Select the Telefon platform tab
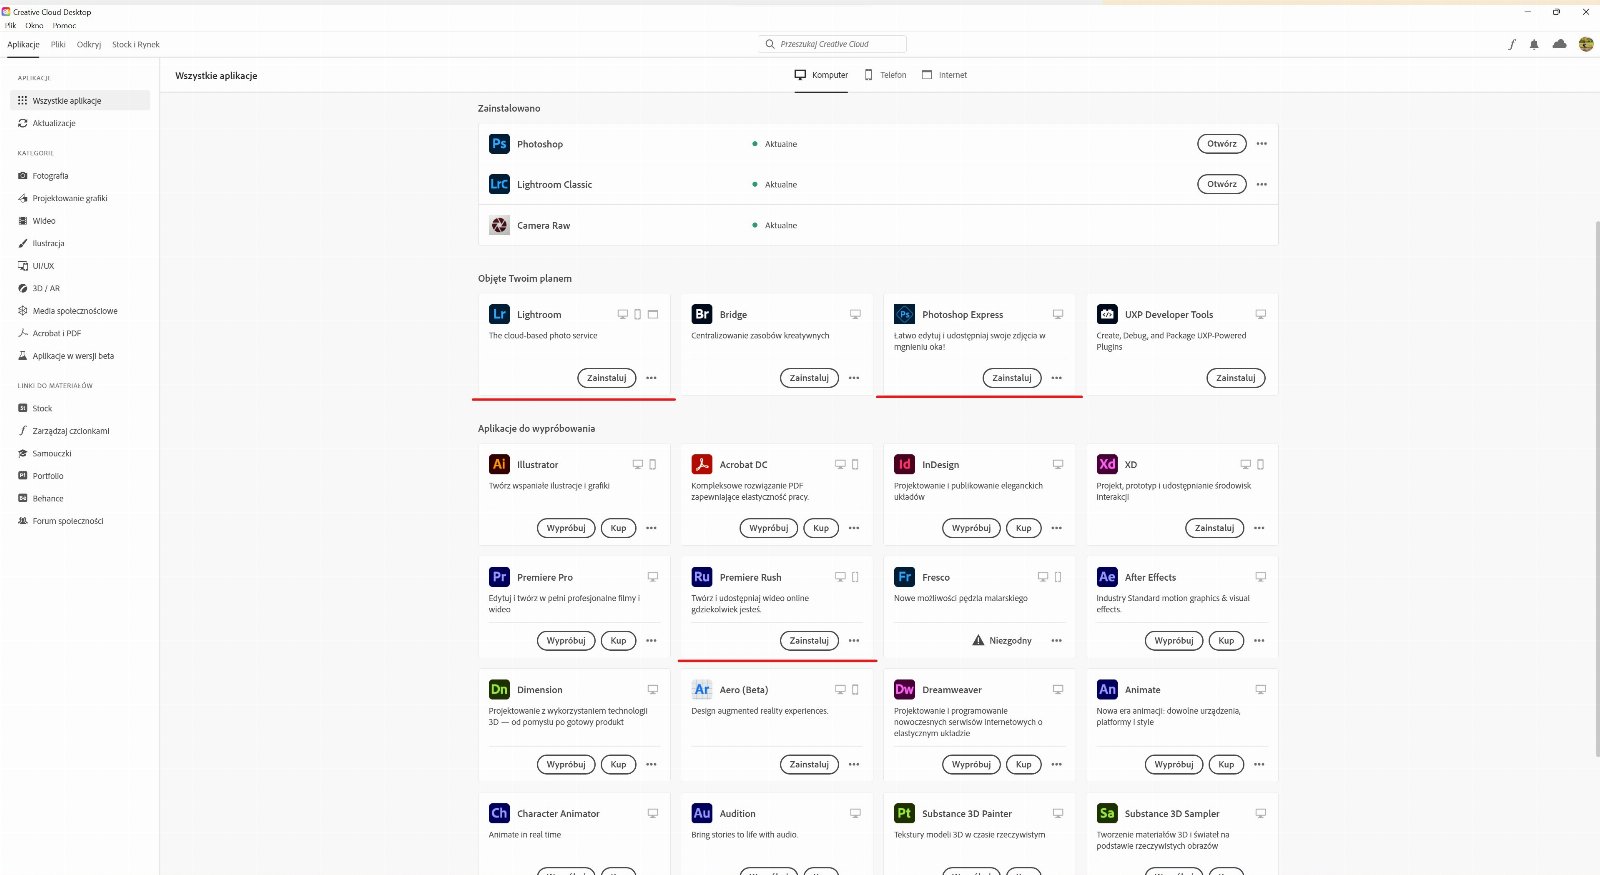The width and height of the screenshot is (1600, 875). tap(885, 75)
